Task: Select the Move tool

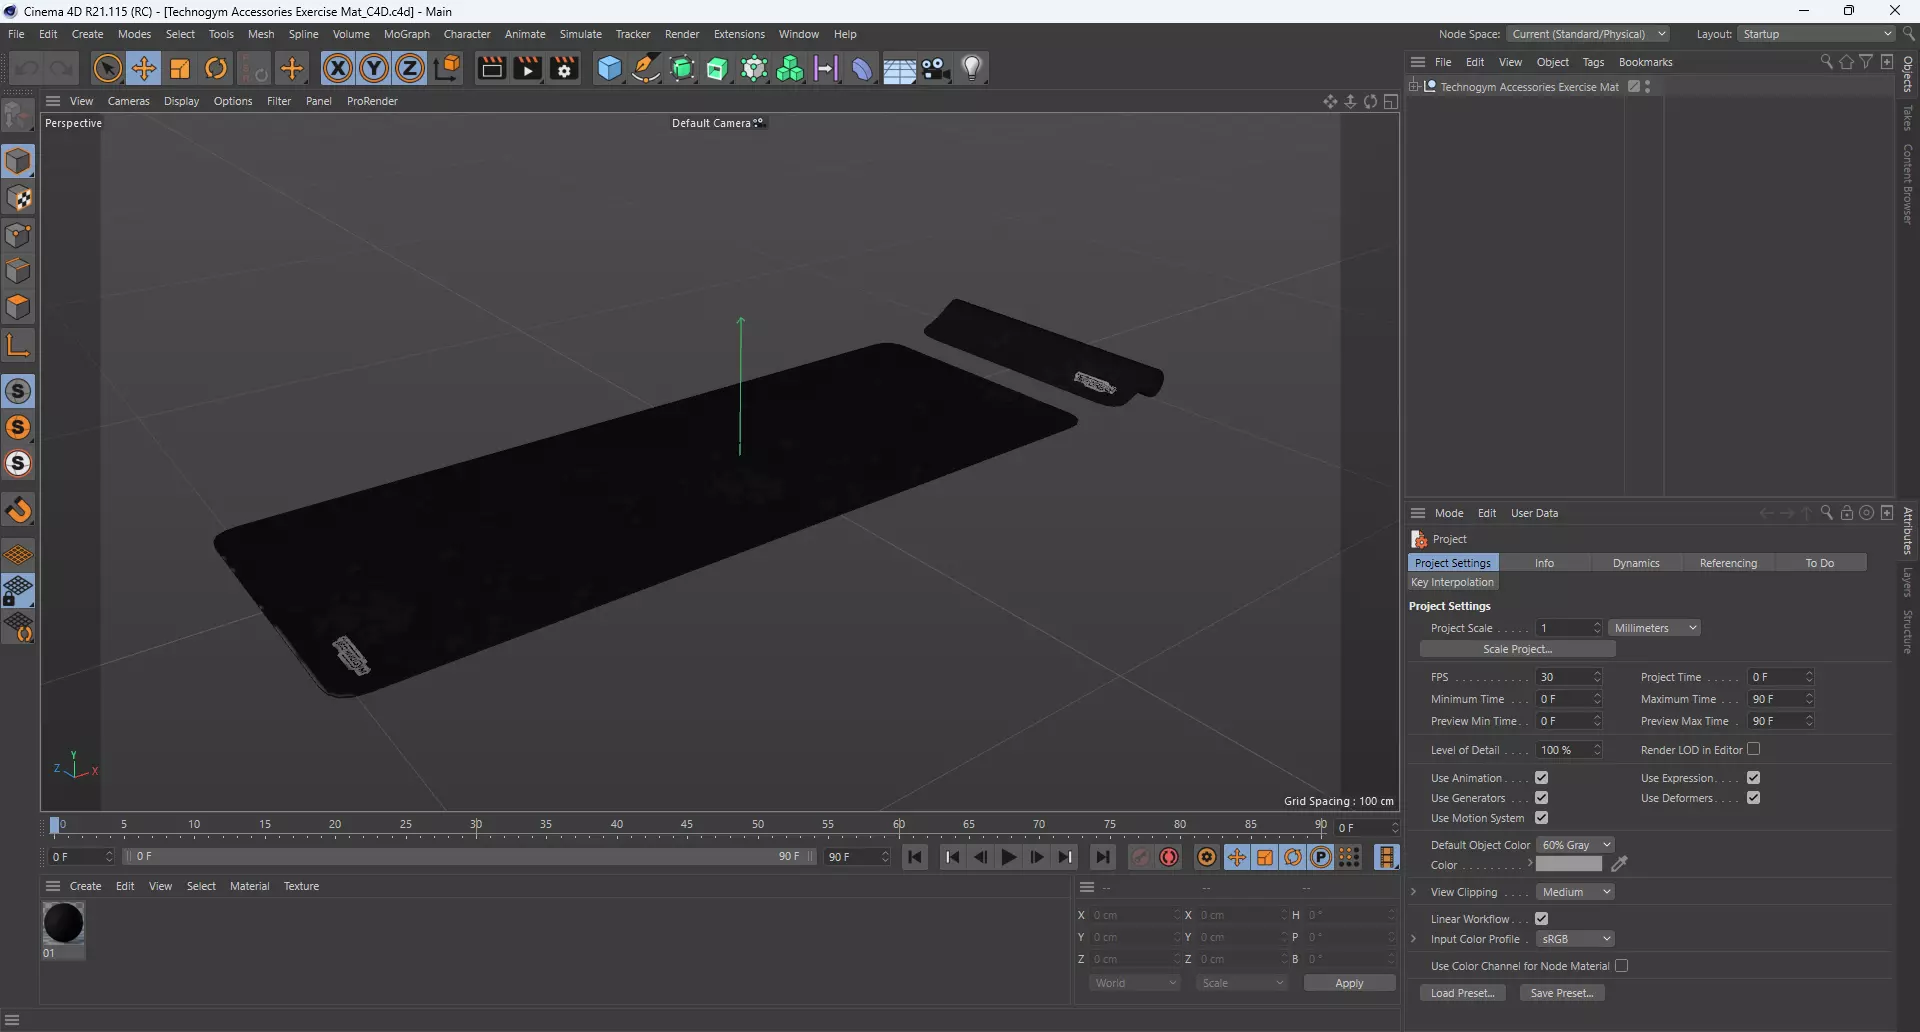Action: coord(144,68)
